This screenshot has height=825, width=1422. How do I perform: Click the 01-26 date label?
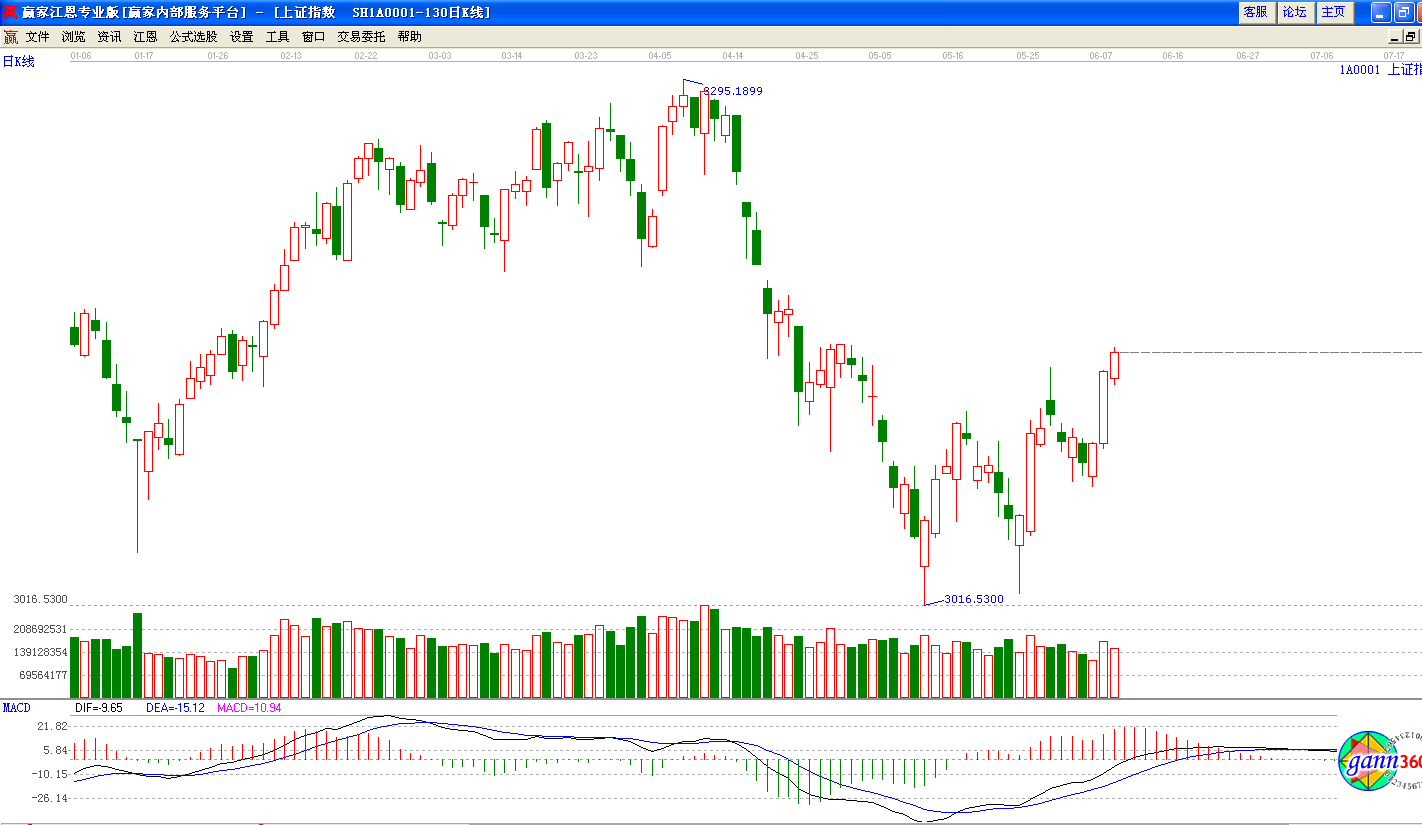pos(218,56)
